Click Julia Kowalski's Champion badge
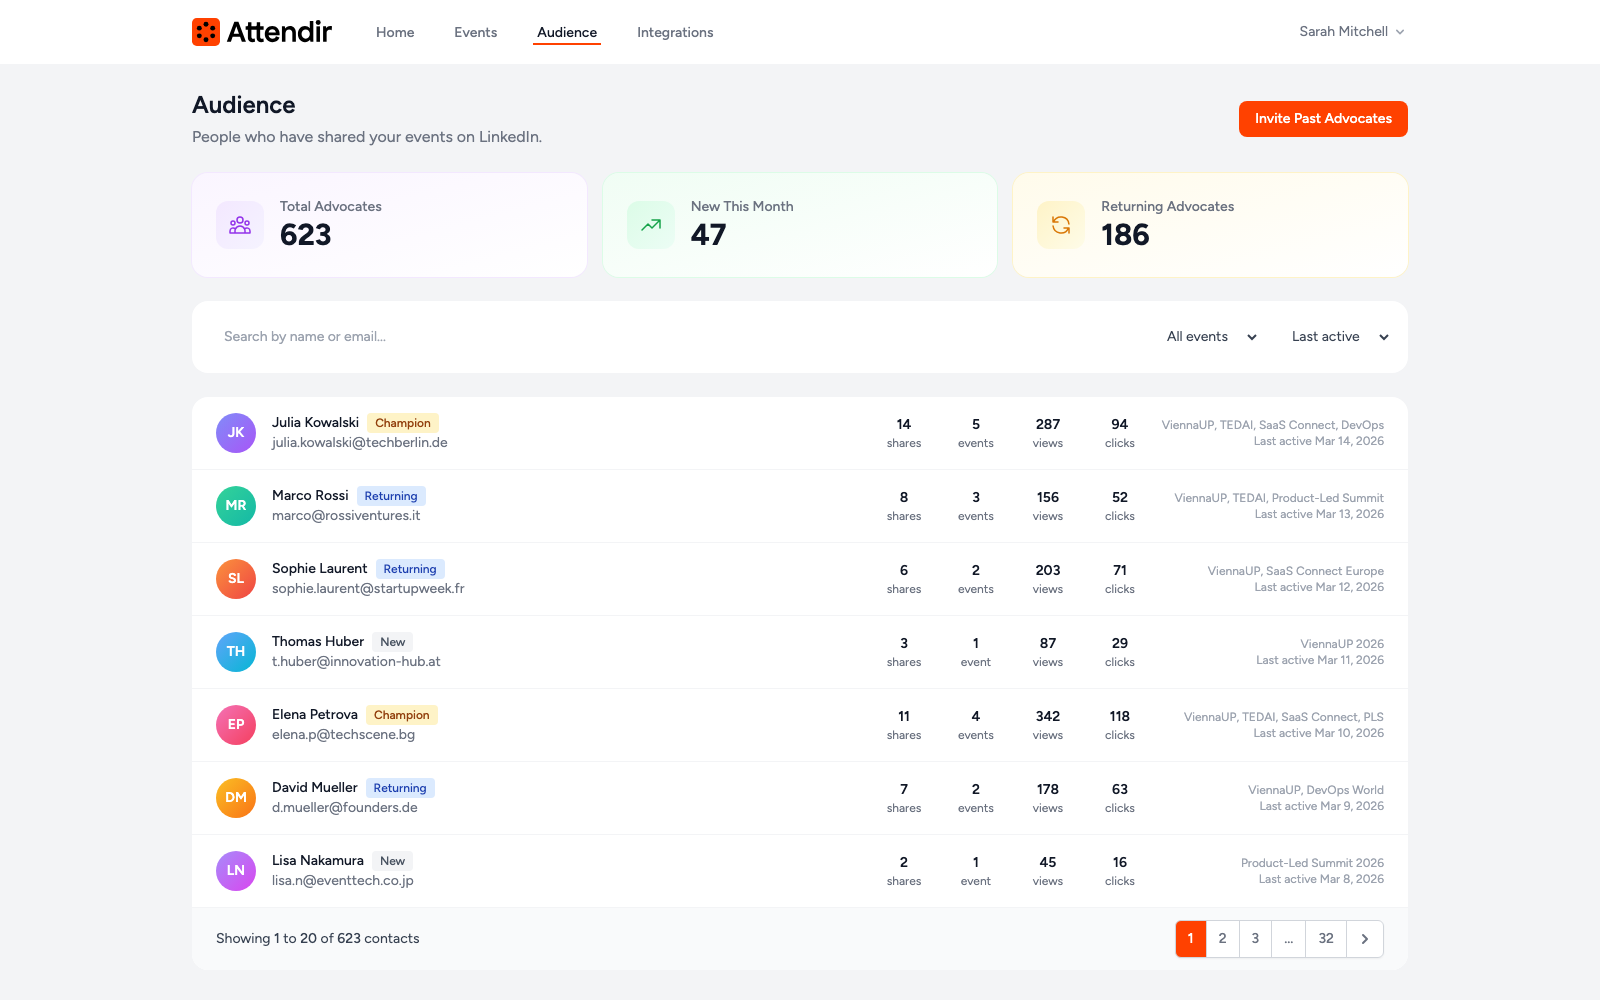Viewport: 1600px width, 1000px height. [x=403, y=423]
